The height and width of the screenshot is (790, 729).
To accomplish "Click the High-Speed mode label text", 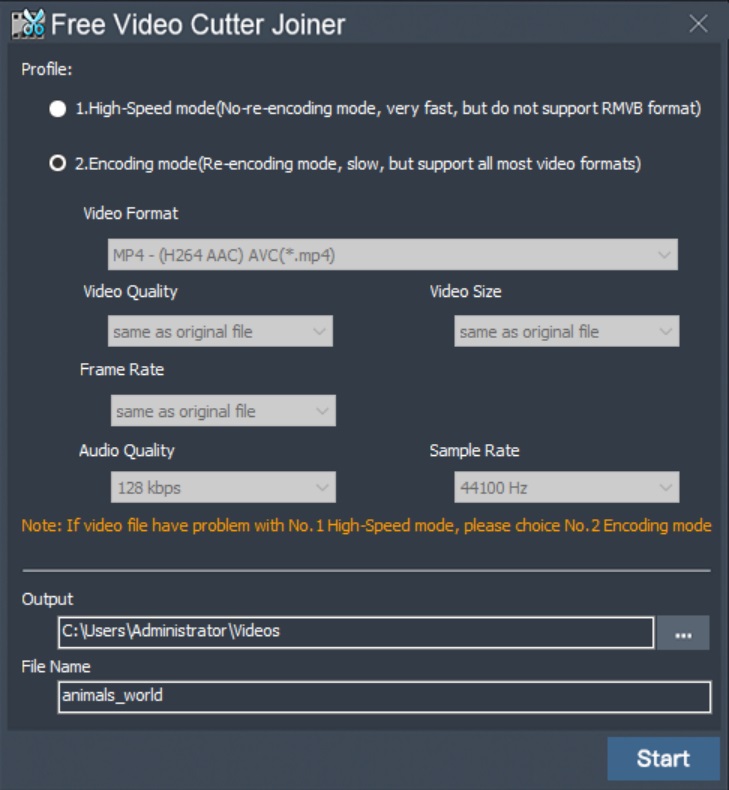I will pyautogui.click(x=388, y=109).
